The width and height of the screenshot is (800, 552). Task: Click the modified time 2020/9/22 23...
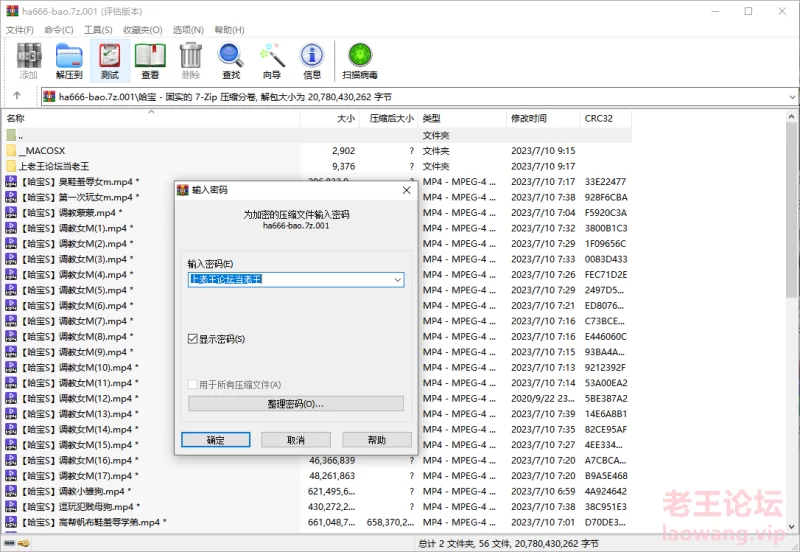tap(543, 398)
